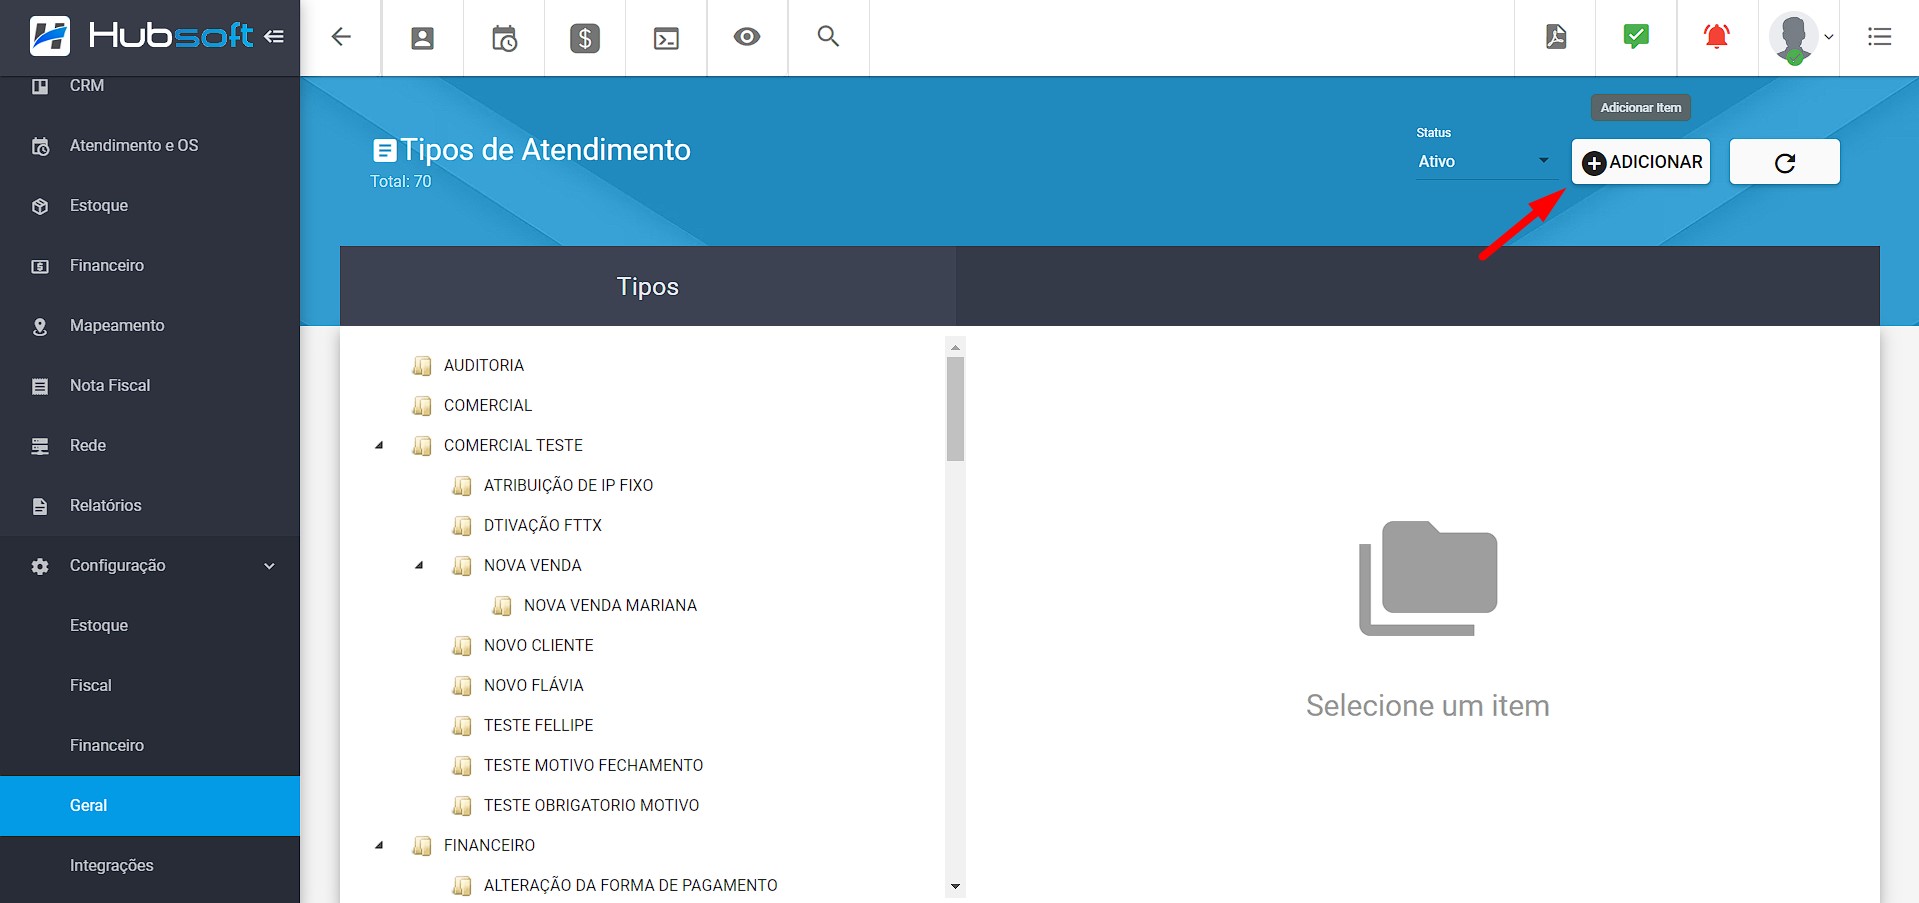Select FINANCEIRO folder in the tree
The image size is (1919, 903).
489,846
